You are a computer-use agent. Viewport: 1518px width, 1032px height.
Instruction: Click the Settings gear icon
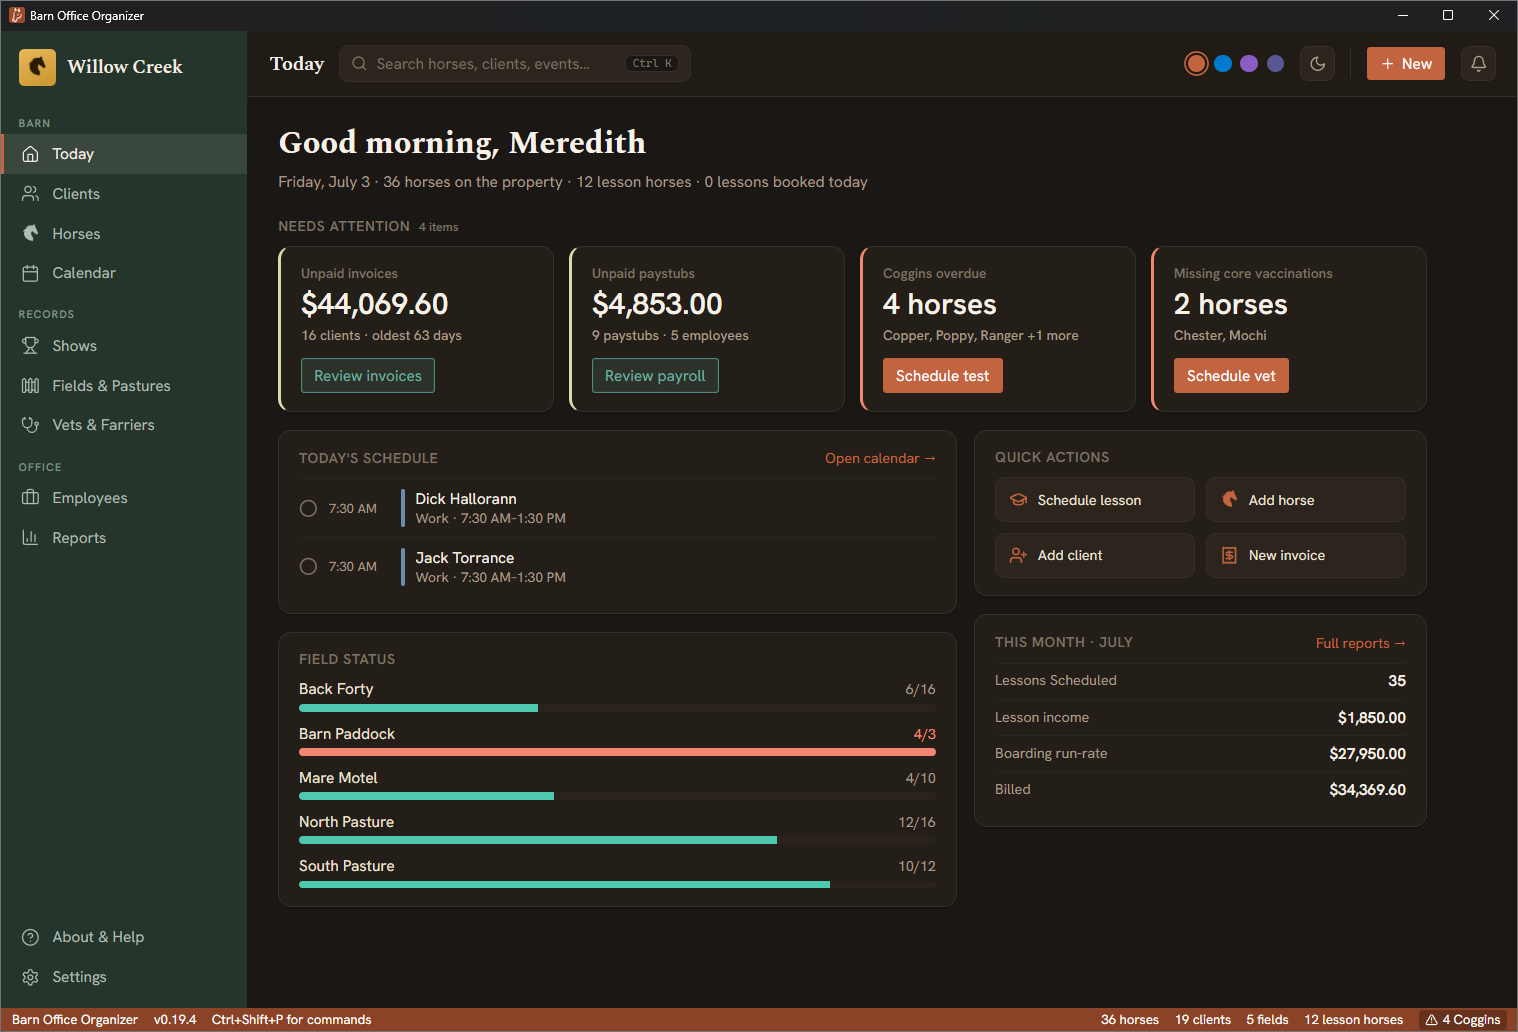tap(31, 977)
